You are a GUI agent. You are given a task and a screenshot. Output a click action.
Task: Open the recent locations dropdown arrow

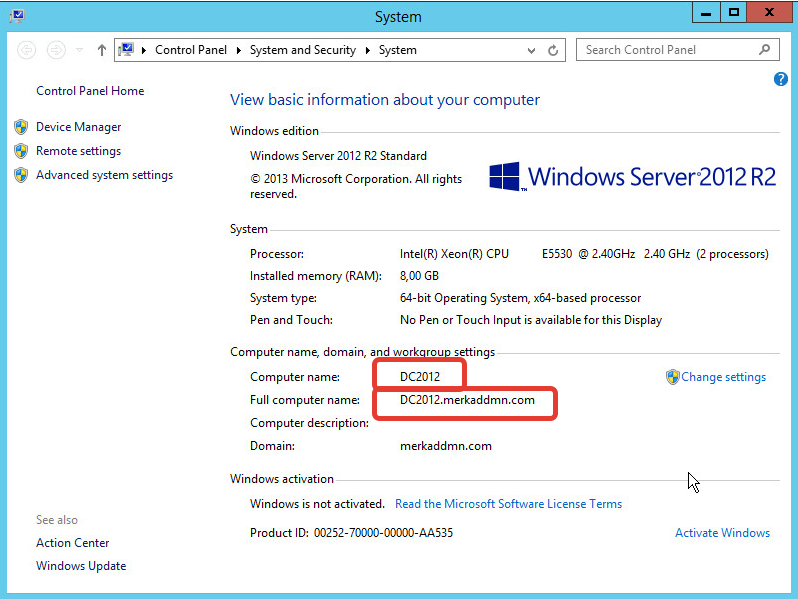click(x=79, y=50)
